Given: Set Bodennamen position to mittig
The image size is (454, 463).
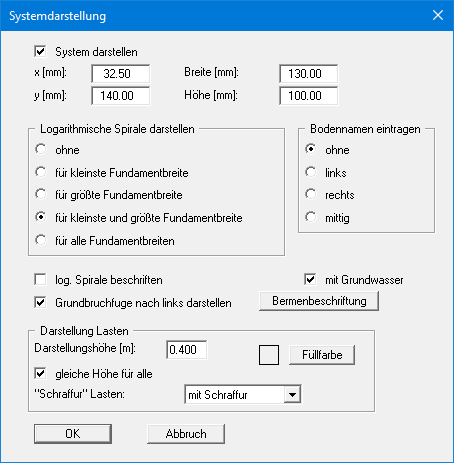Looking at the screenshot, I should 311,217.
